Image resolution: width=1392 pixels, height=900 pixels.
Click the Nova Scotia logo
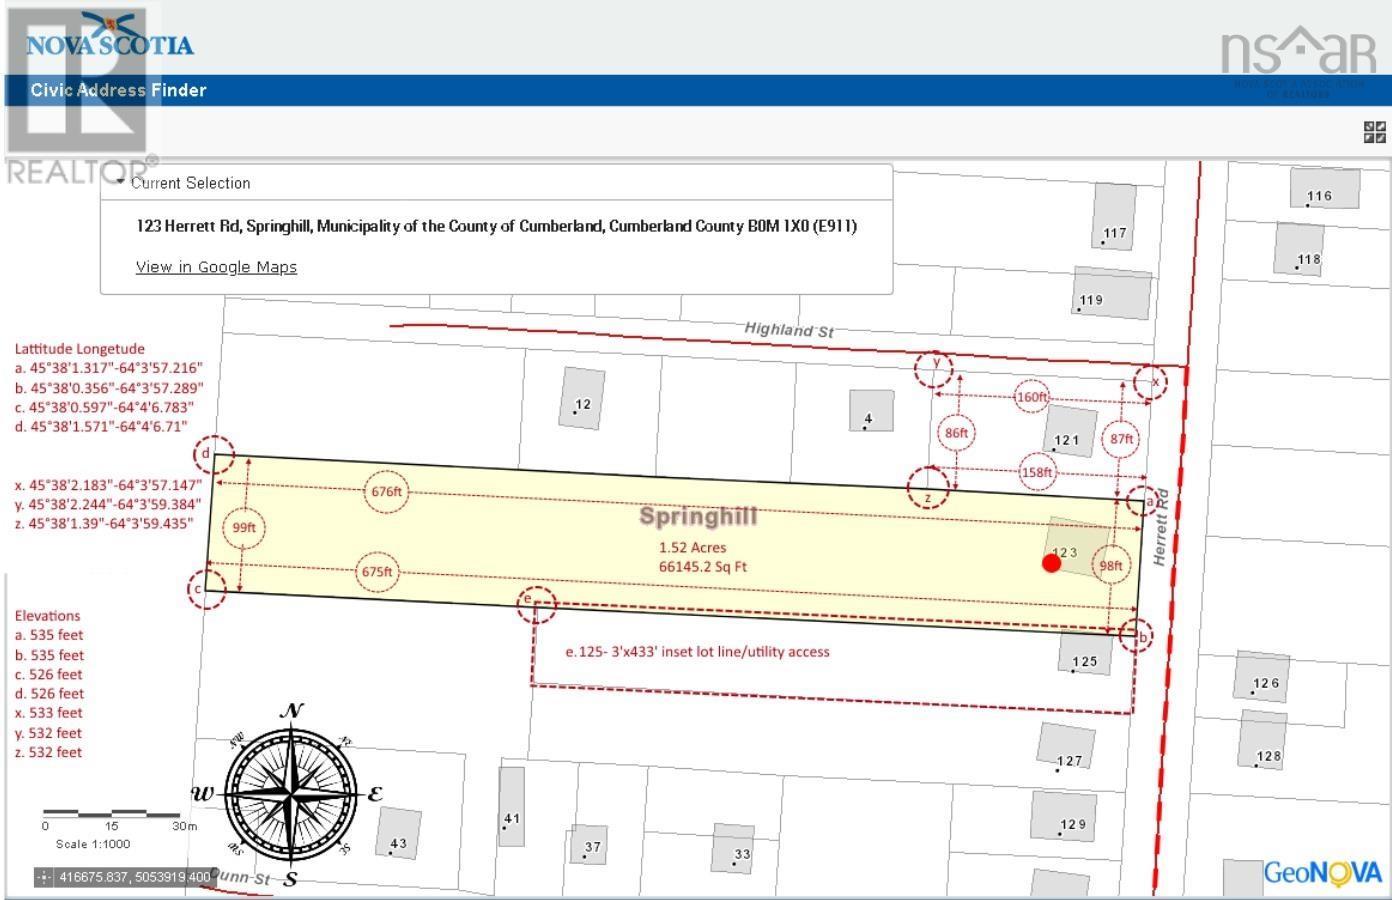point(110,40)
